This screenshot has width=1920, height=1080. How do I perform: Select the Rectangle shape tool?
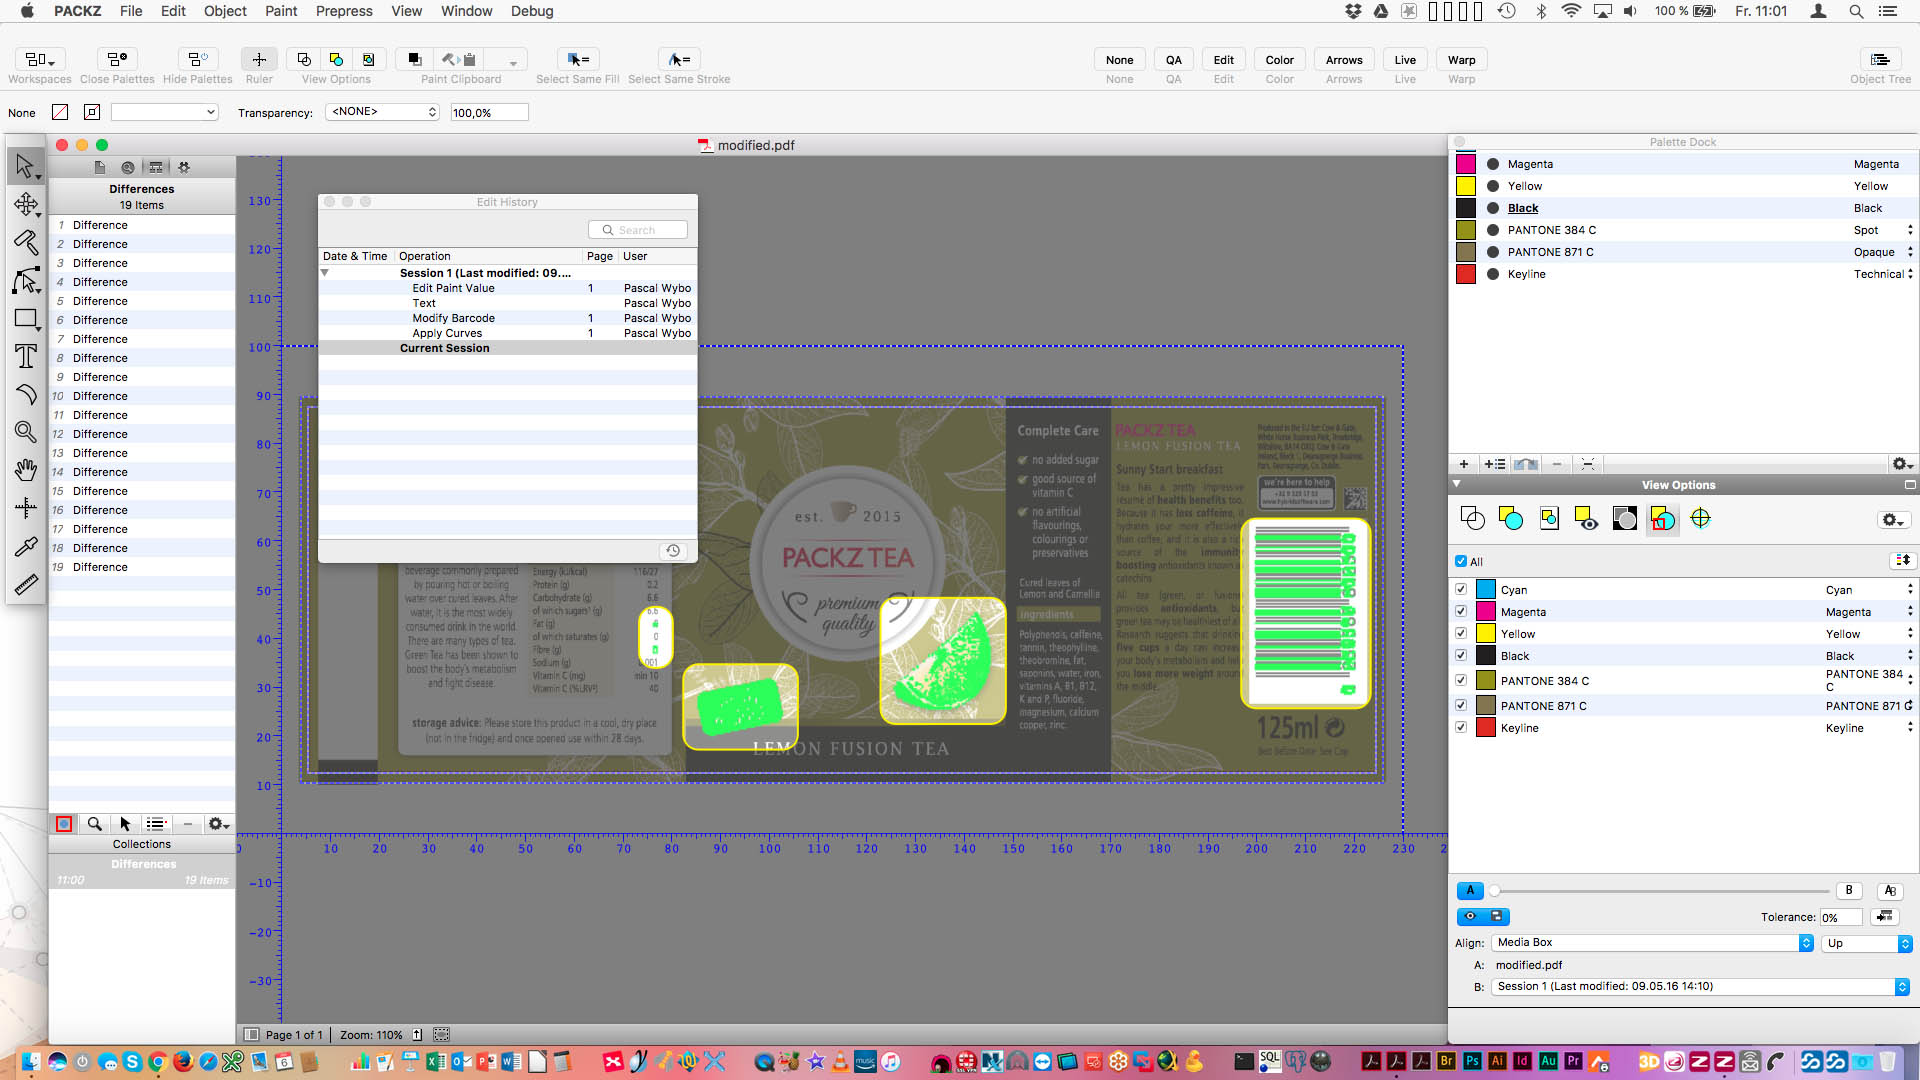coord(25,319)
